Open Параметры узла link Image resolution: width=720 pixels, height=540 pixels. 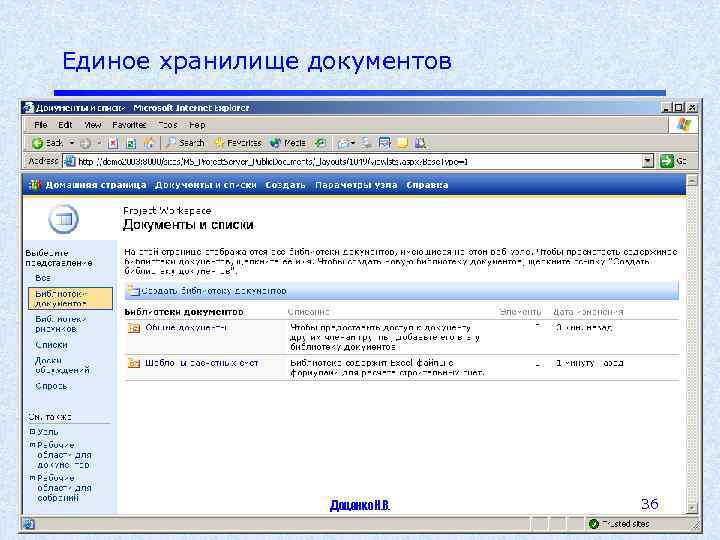tap(356, 185)
